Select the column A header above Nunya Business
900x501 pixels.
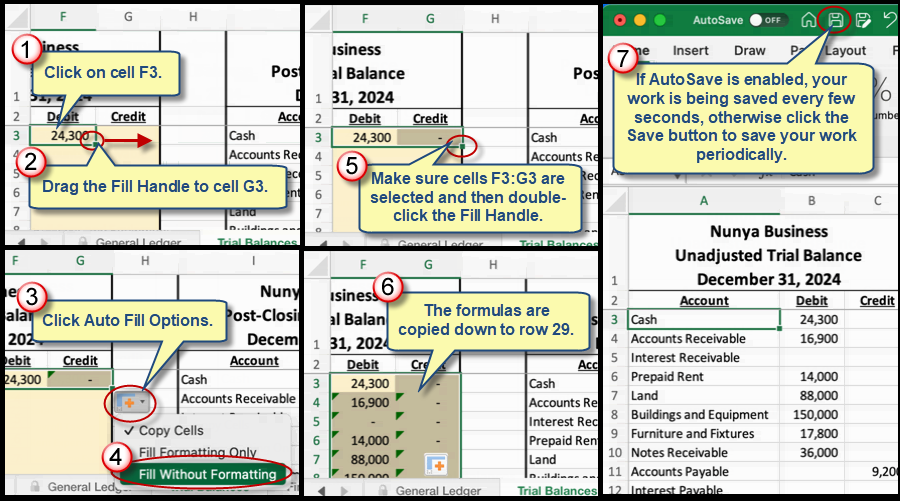pyautogui.click(x=704, y=201)
